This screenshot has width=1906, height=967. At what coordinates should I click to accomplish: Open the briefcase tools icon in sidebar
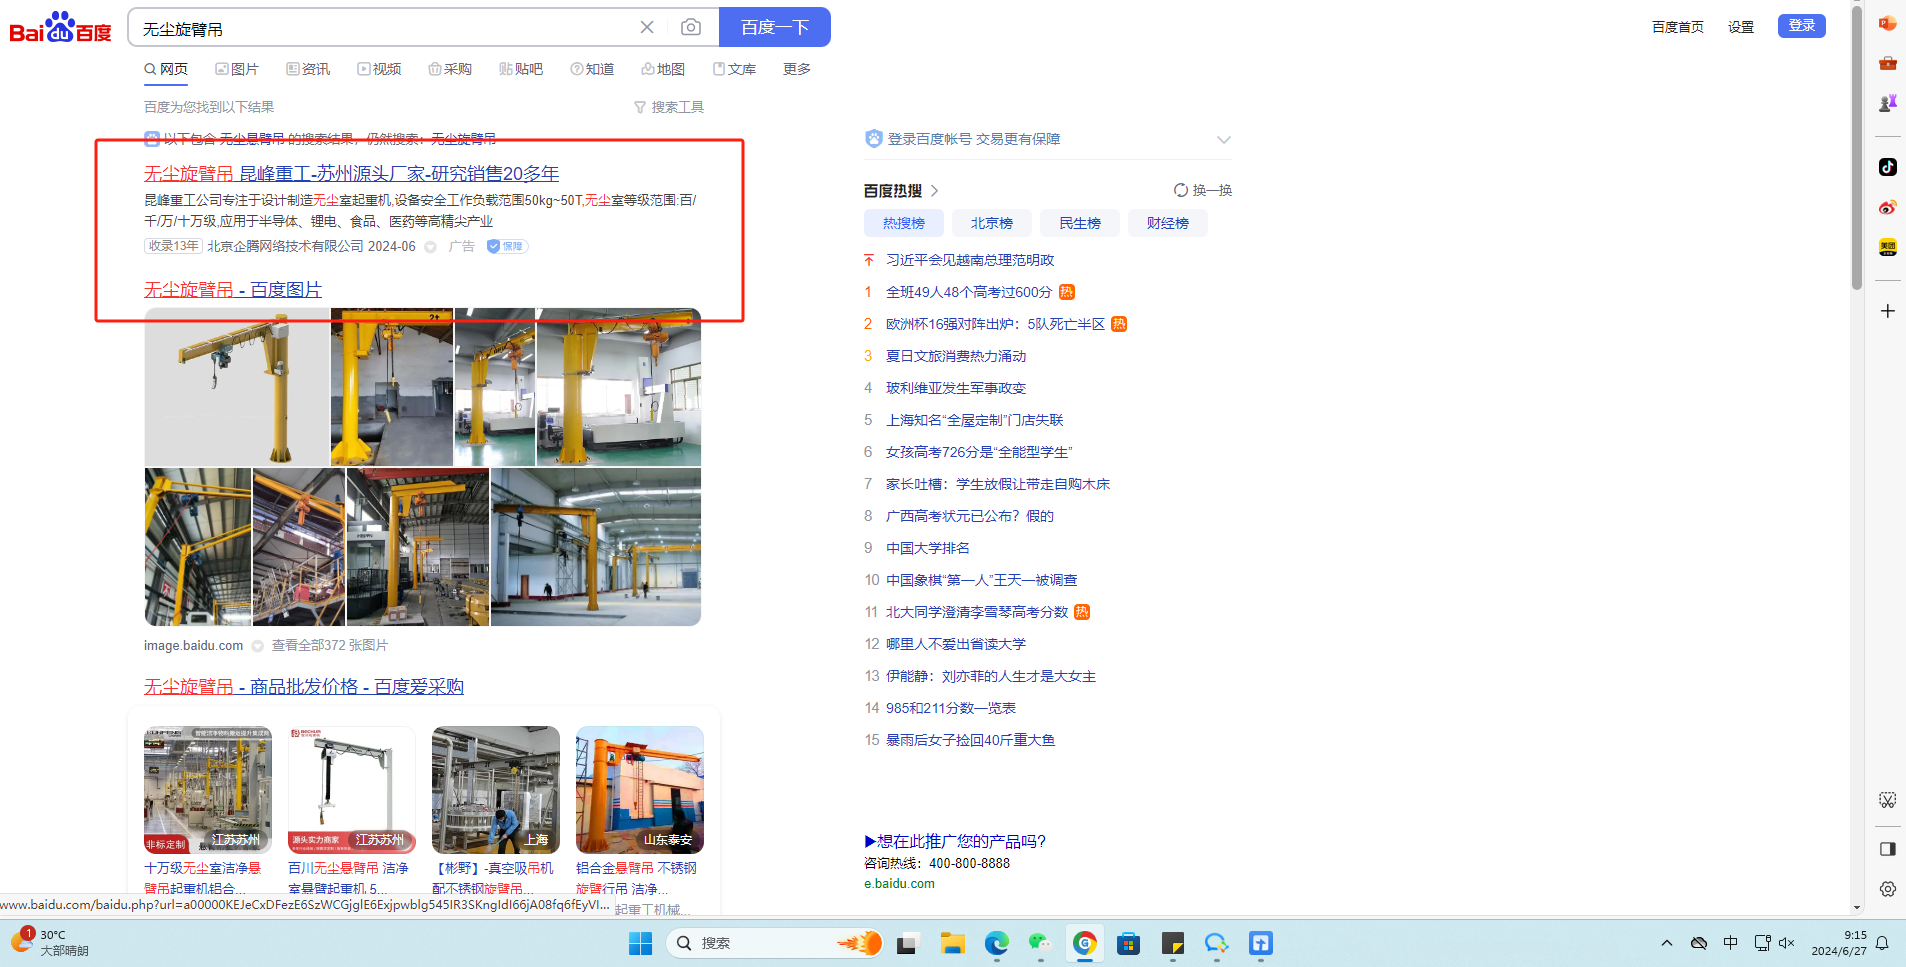click(x=1887, y=63)
